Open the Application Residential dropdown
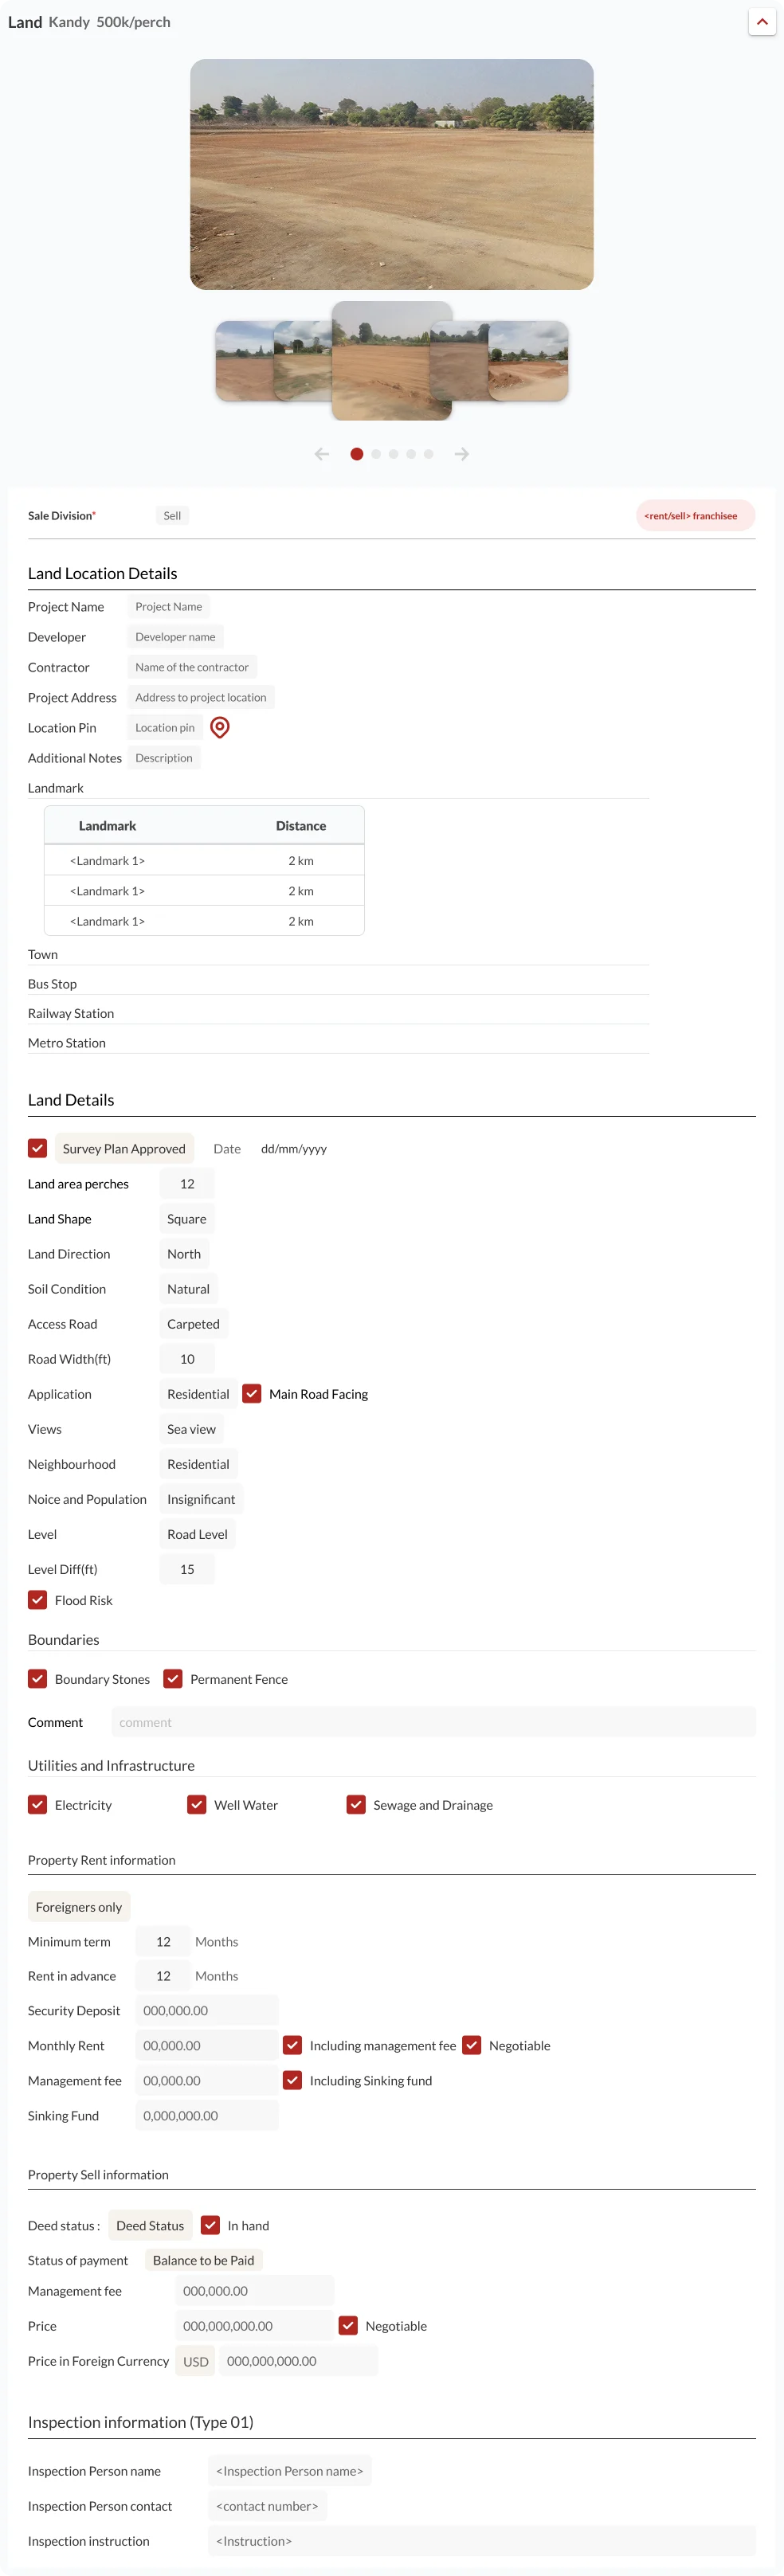Viewport: 784px width, 2576px height. (198, 1394)
